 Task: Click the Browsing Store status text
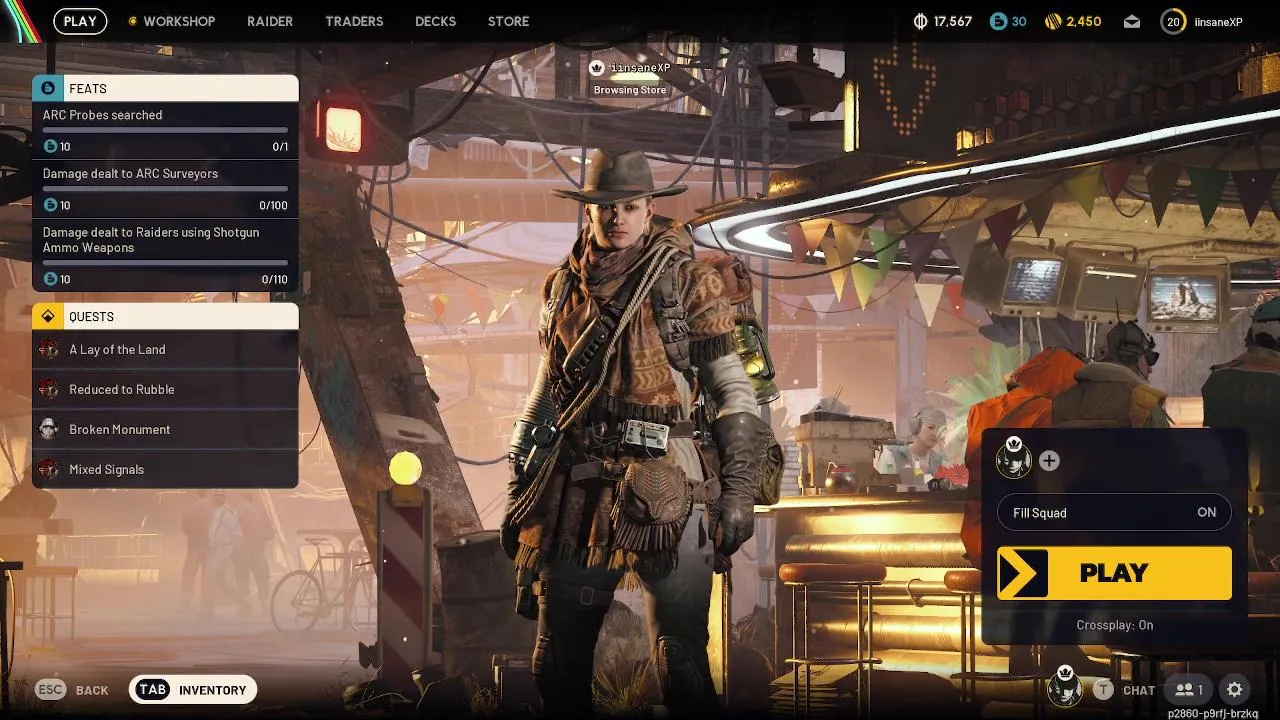(630, 90)
